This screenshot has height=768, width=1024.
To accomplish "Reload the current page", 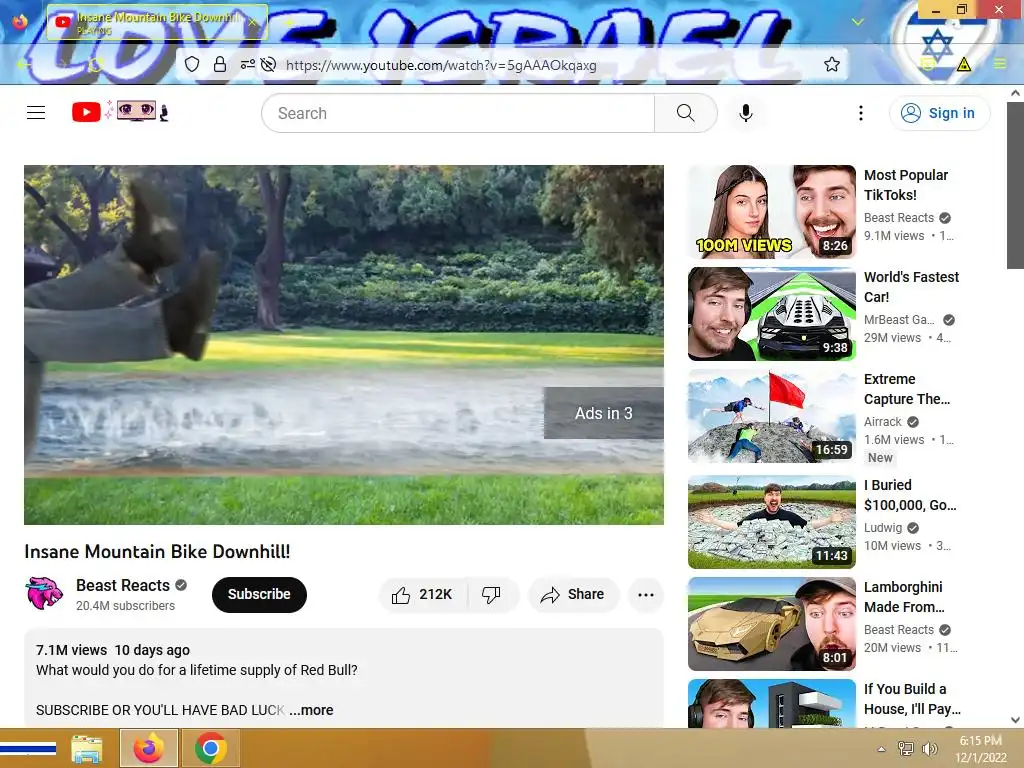I will [x=96, y=64].
